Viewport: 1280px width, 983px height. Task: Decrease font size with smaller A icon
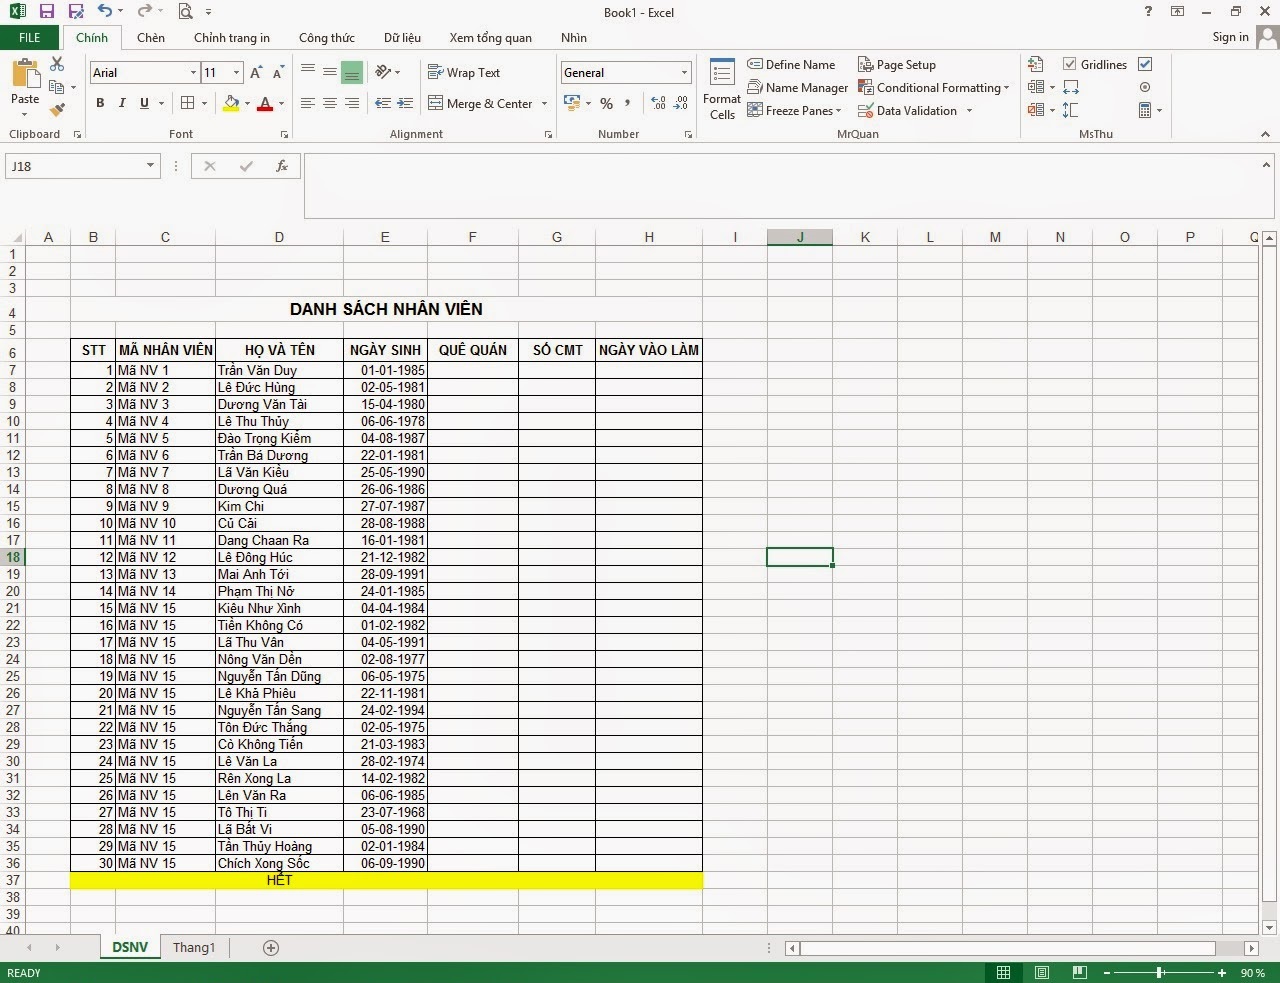pyautogui.click(x=278, y=72)
